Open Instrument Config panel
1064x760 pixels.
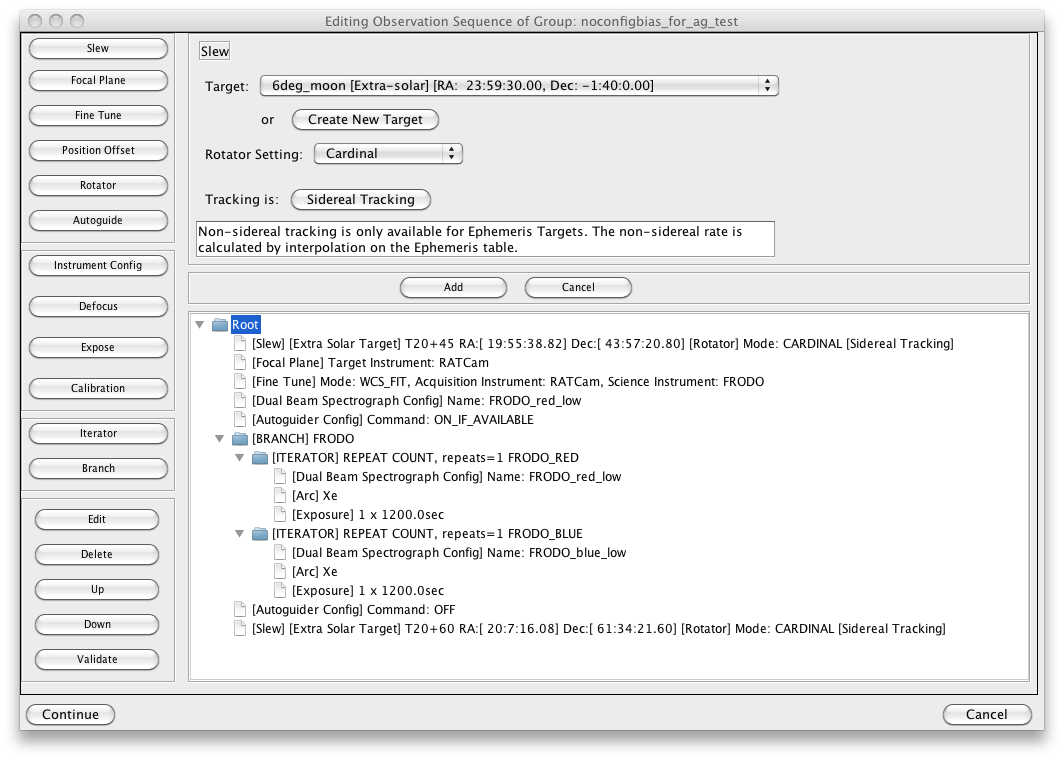pos(98,265)
